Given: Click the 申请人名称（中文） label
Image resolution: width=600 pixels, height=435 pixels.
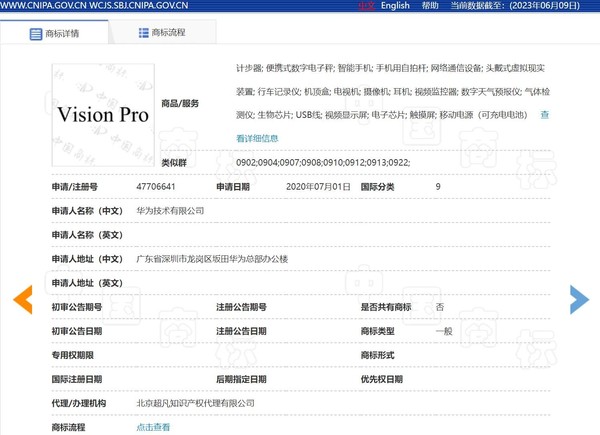Looking at the screenshot, I should click(x=87, y=211).
